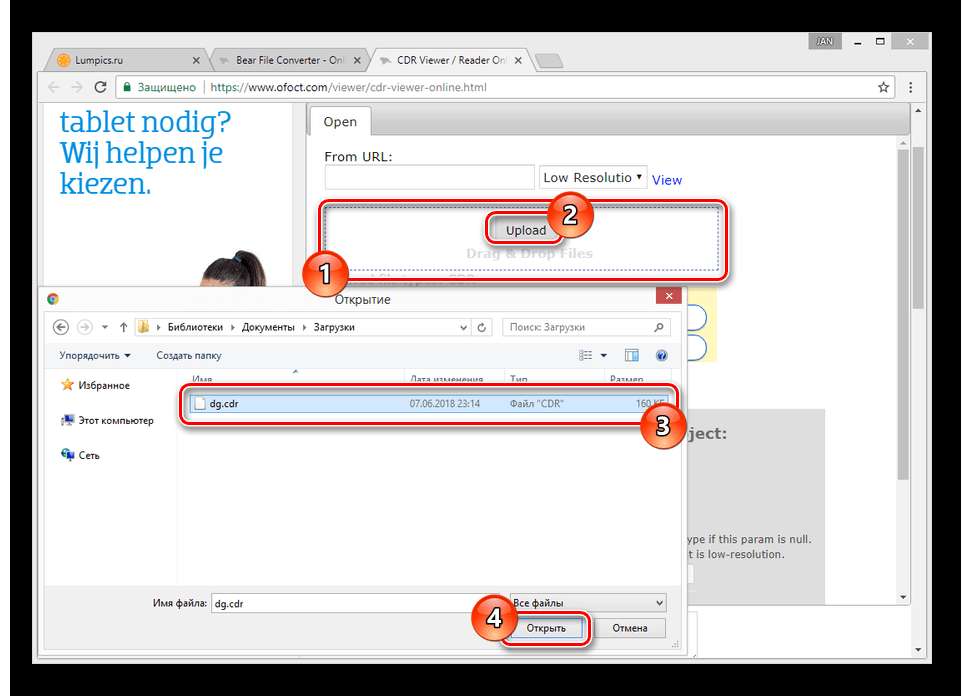The width and height of the screenshot is (964, 696).
Task: Click the browser reload icon
Action: [101, 87]
